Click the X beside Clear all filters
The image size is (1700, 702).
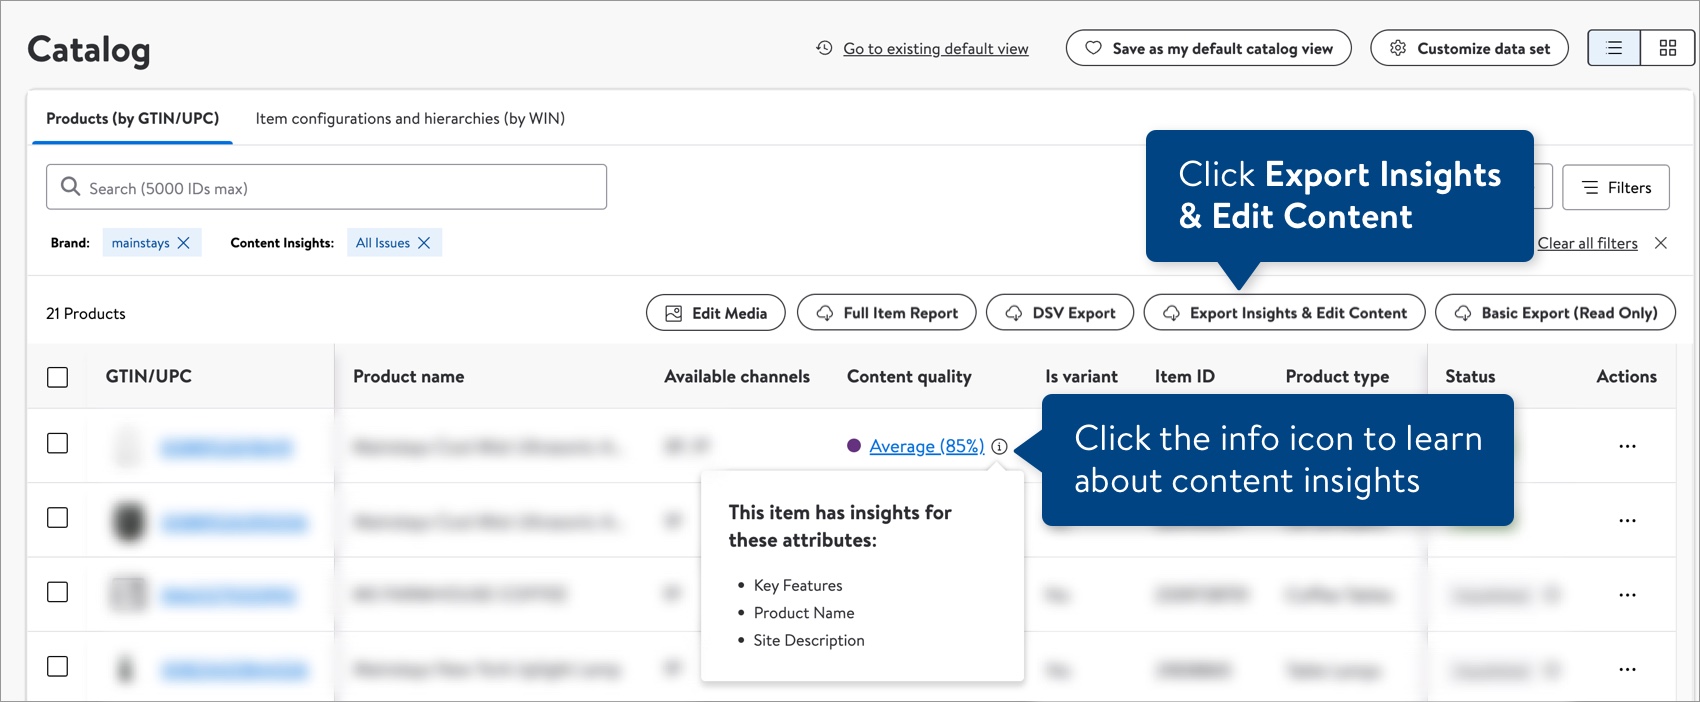(x=1660, y=243)
